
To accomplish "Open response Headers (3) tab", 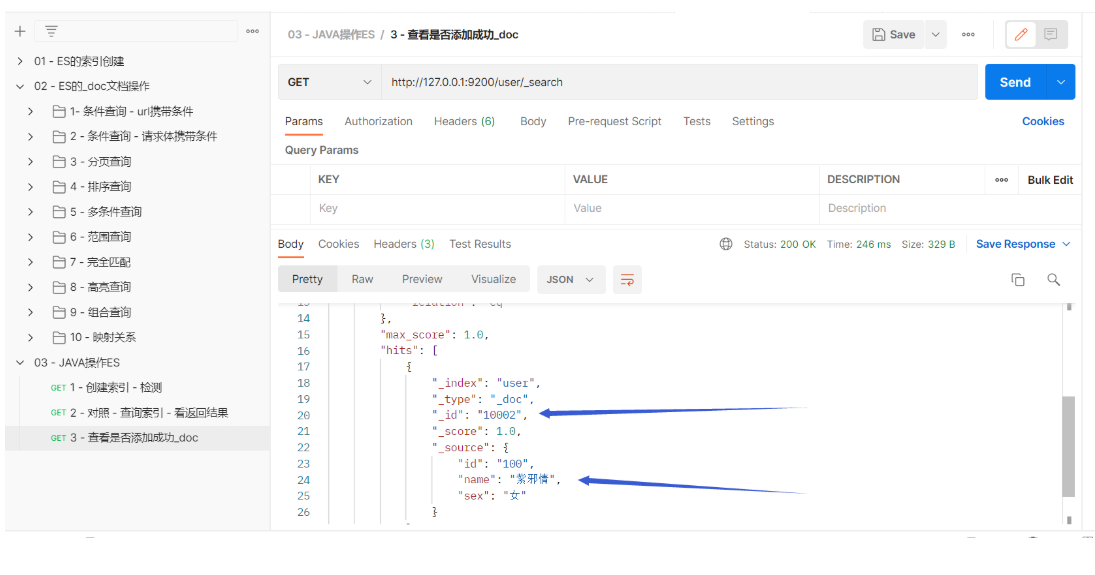I will point(404,245).
